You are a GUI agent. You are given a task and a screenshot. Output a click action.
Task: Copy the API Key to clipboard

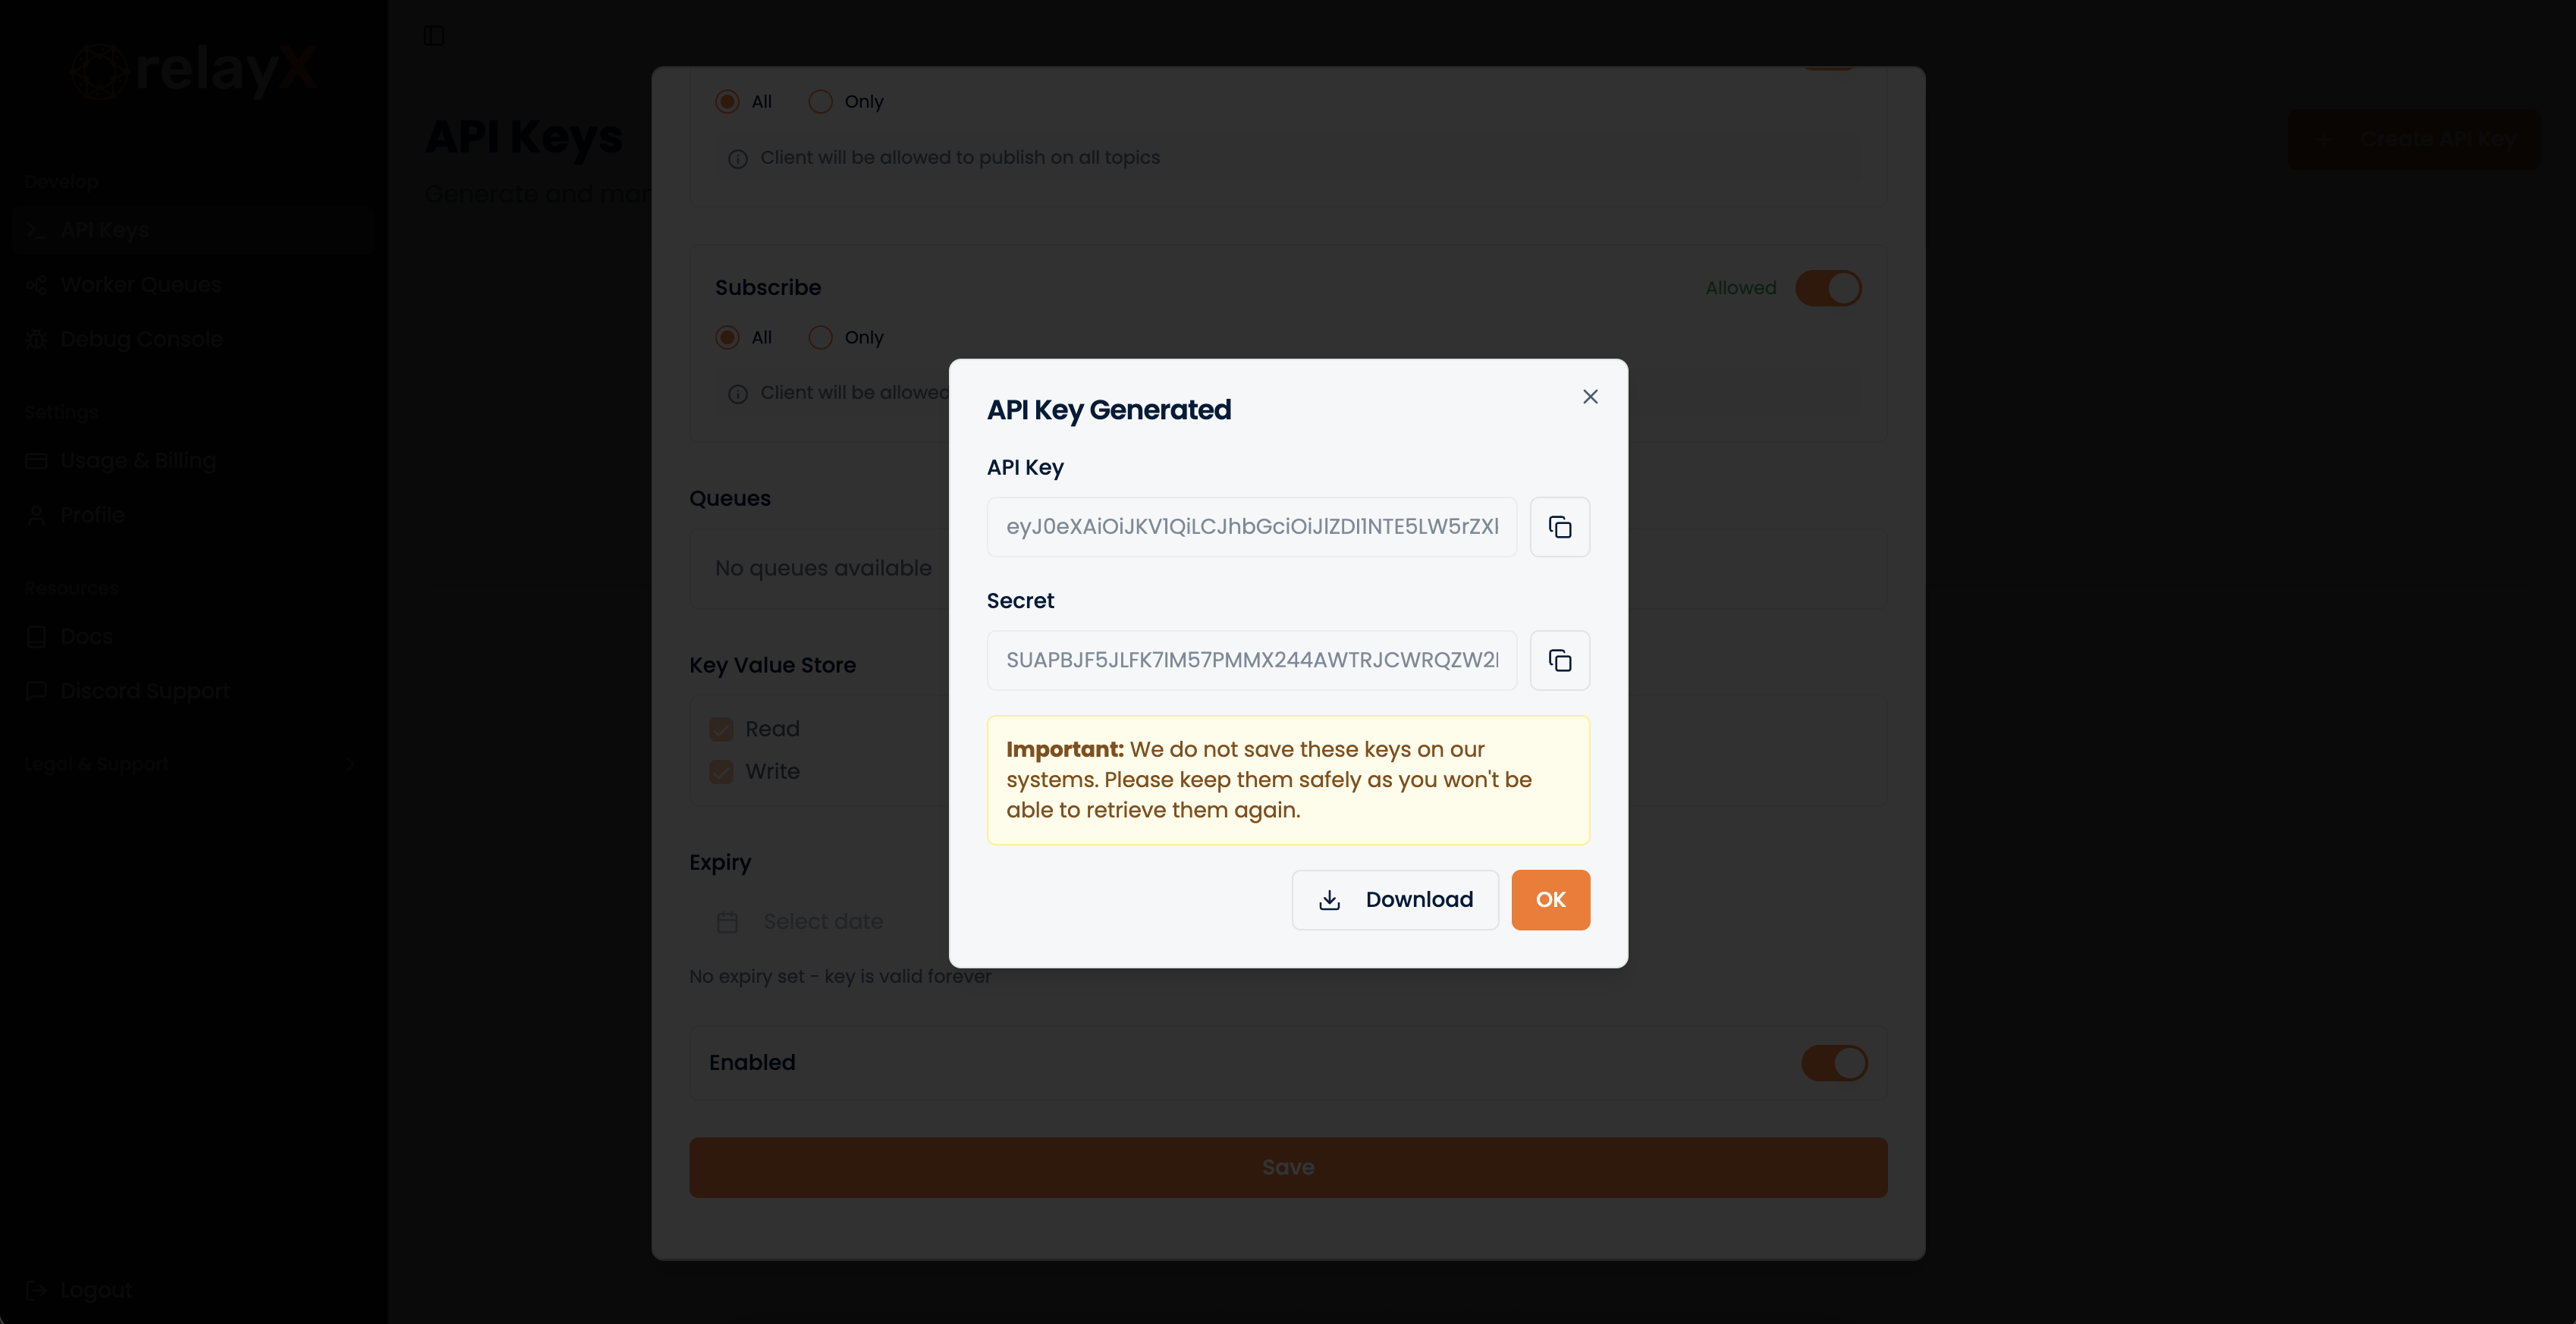pyautogui.click(x=1559, y=527)
